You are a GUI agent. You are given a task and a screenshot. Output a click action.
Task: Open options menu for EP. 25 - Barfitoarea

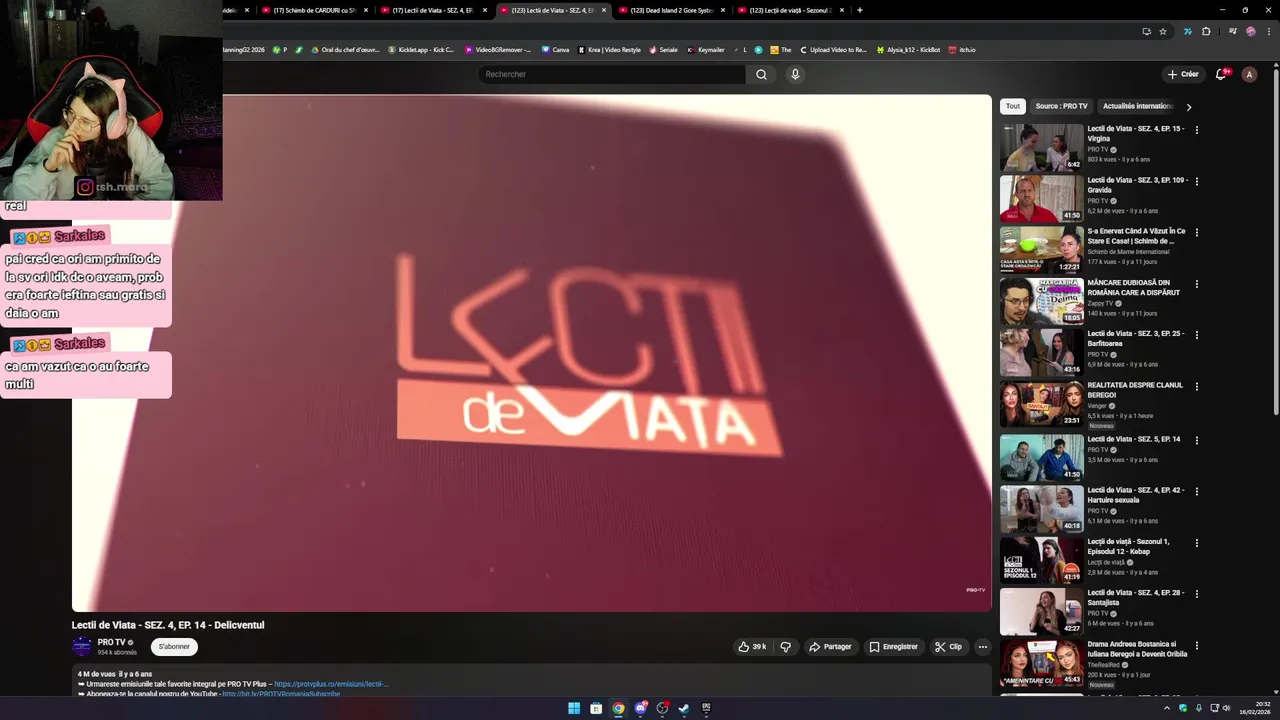[x=1196, y=335]
